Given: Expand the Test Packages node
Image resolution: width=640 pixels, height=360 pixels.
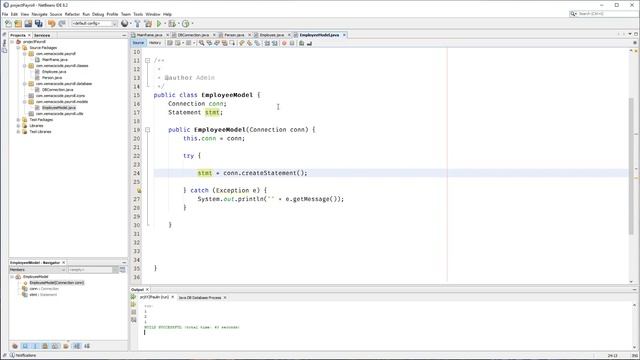Looking at the screenshot, I should point(18,120).
